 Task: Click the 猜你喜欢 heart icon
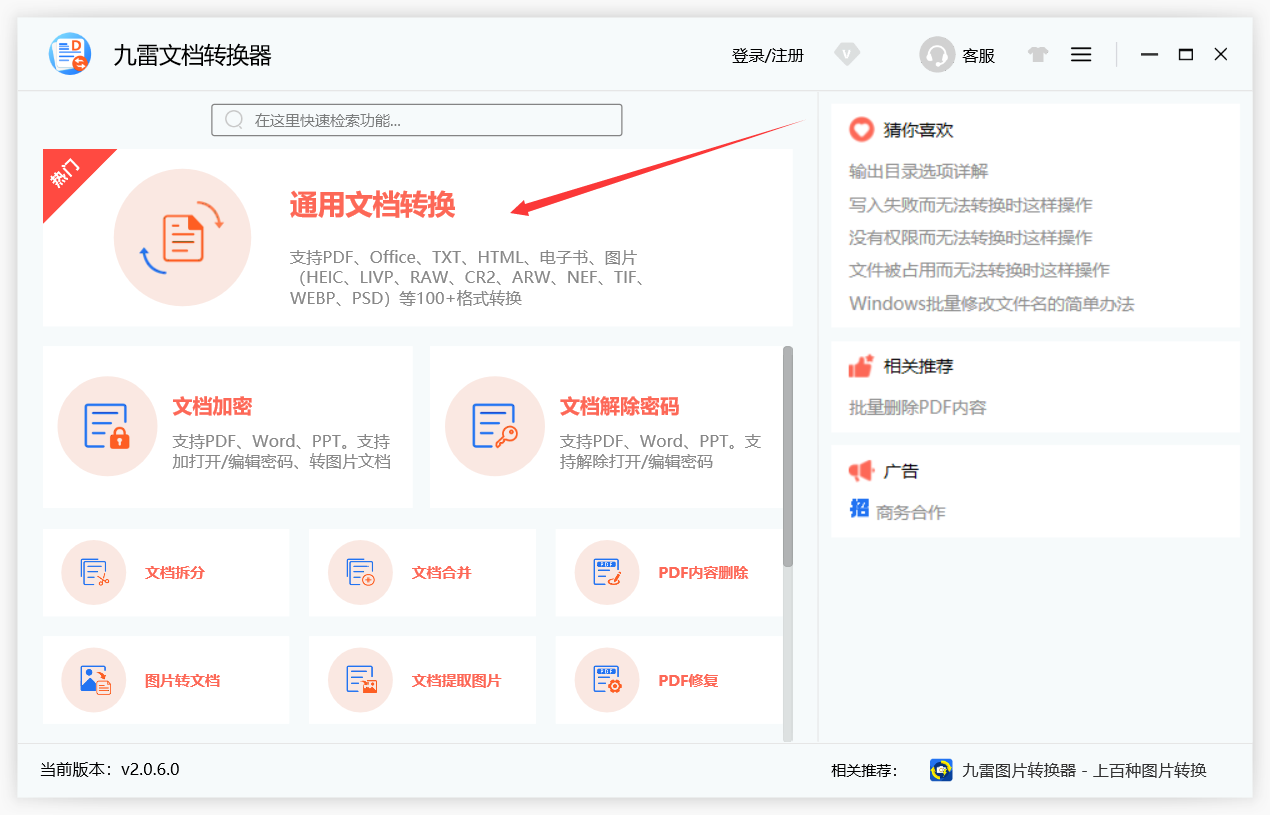861,130
